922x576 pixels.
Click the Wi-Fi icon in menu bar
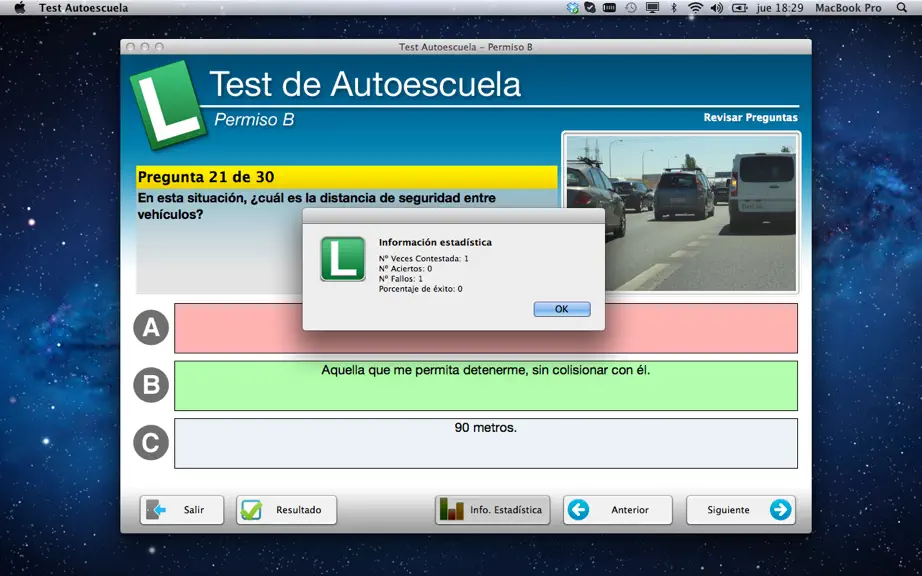tap(696, 8)
